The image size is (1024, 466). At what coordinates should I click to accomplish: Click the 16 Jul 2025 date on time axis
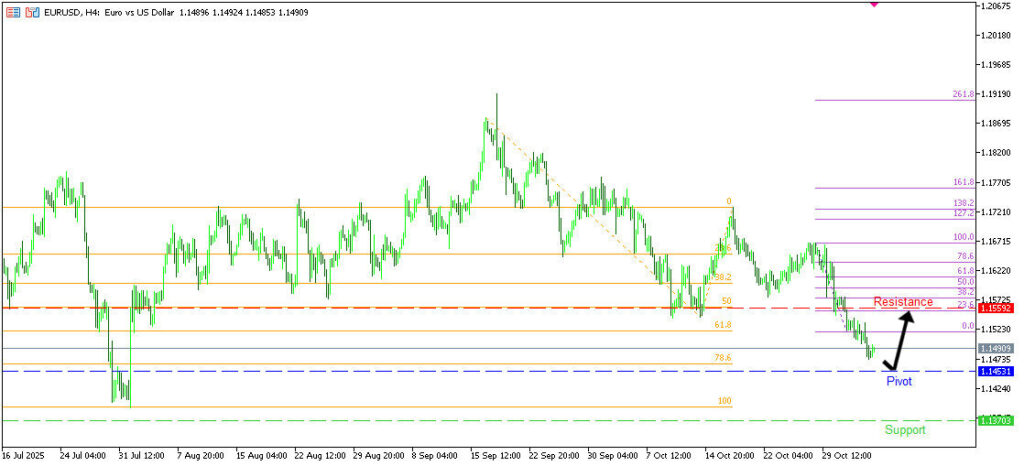[26, 454]
